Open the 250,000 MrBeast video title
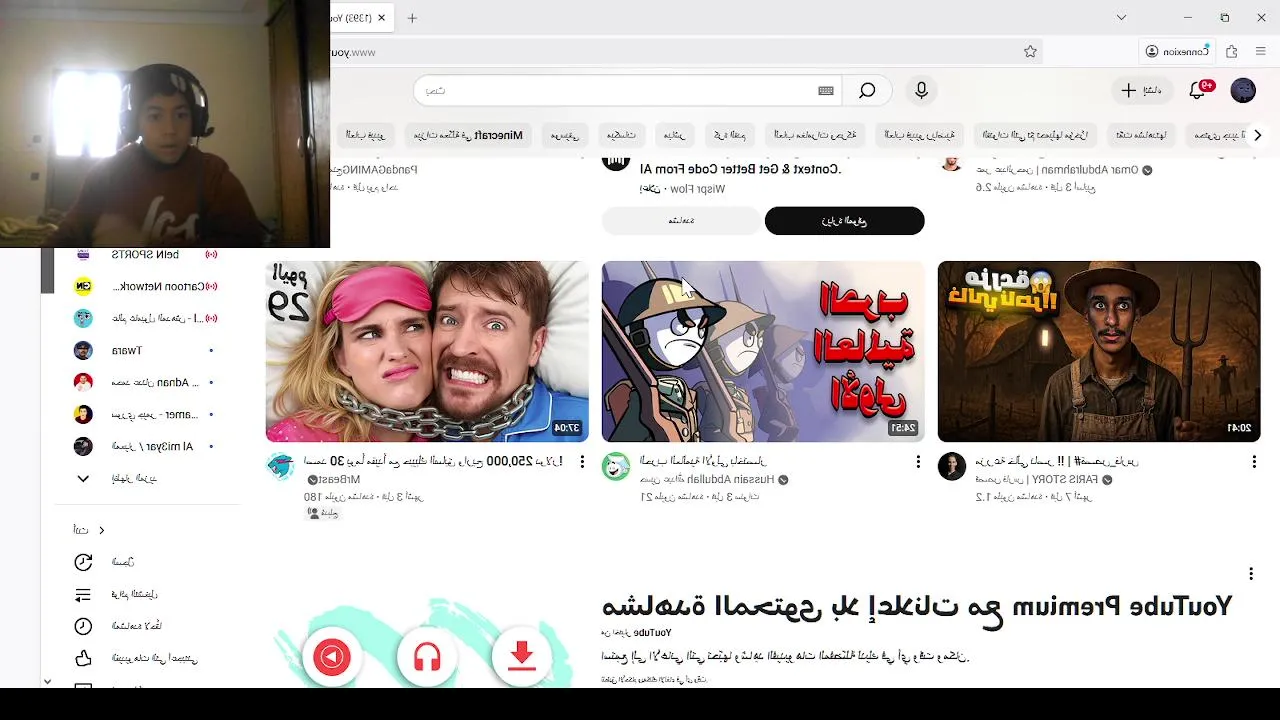Image resolution: width=1280 pixels, height=720 pixels. click(x=433, y=462)
